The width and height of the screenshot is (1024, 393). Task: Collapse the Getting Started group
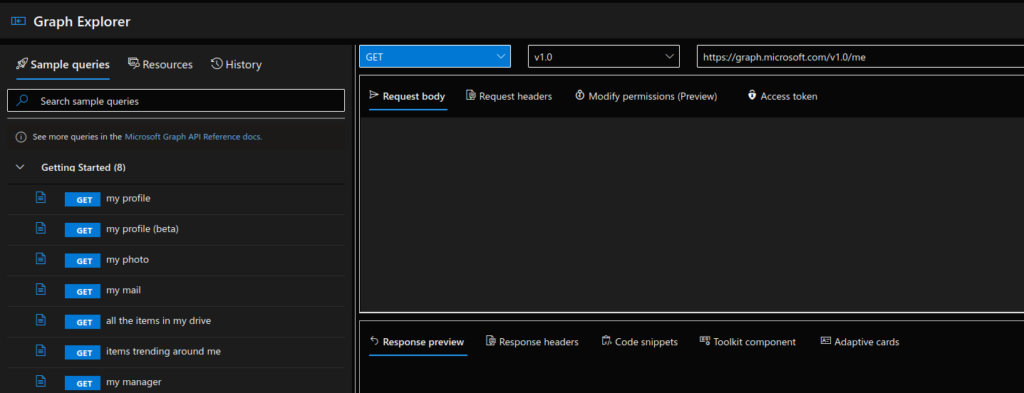point(20,168)
